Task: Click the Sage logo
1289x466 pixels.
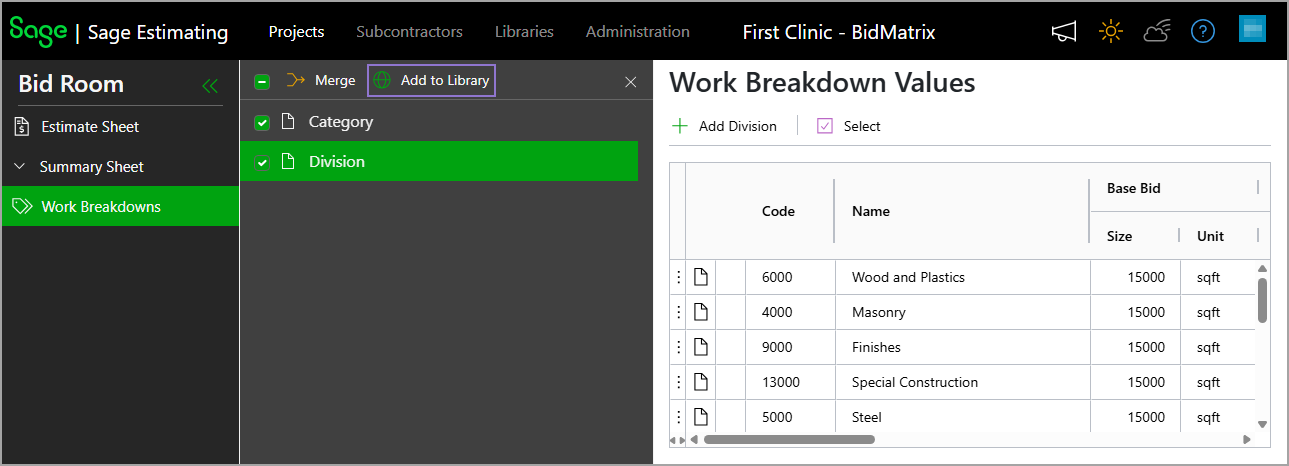Action: pyautogui.click(x=38, y=30)
